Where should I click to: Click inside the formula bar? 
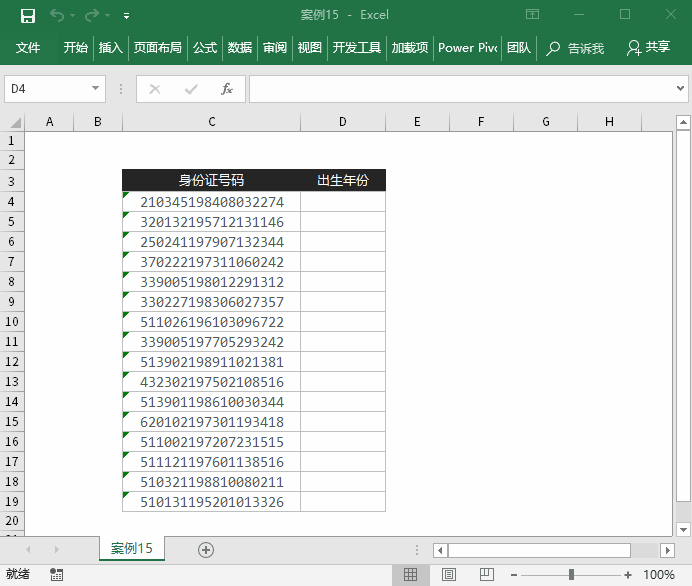[x=461, y=89]
